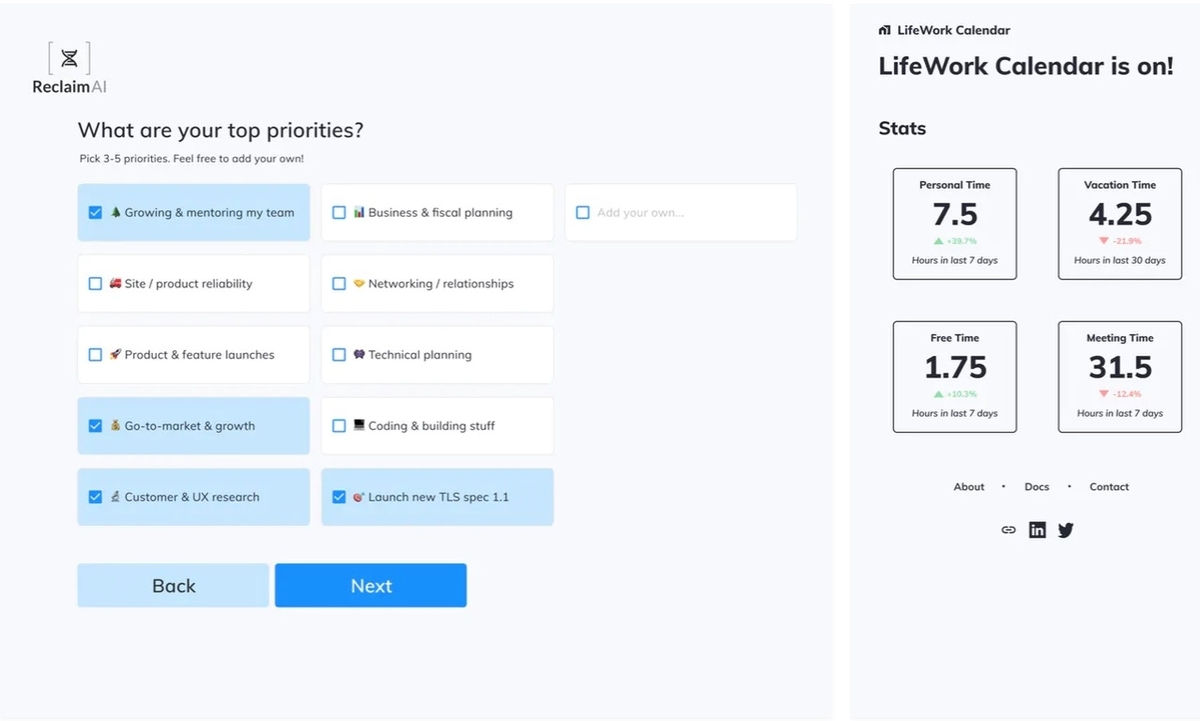Check the Technical planning option

pyautogui.click(x=339, y=355)
